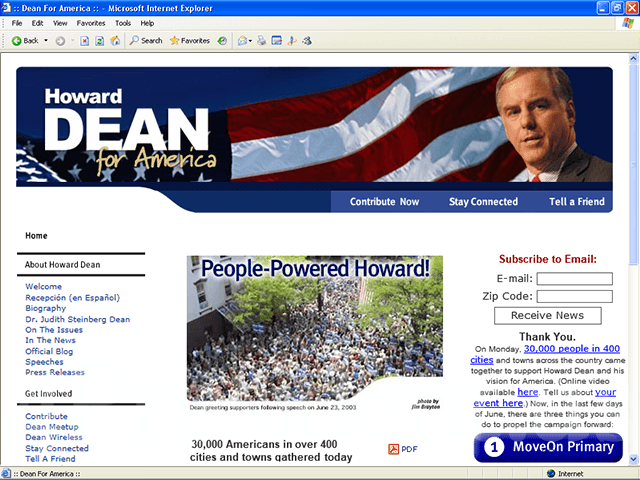Viewport: 640px width, 480px height.
Task: Click the PDF text link
Action: point(409,449)
